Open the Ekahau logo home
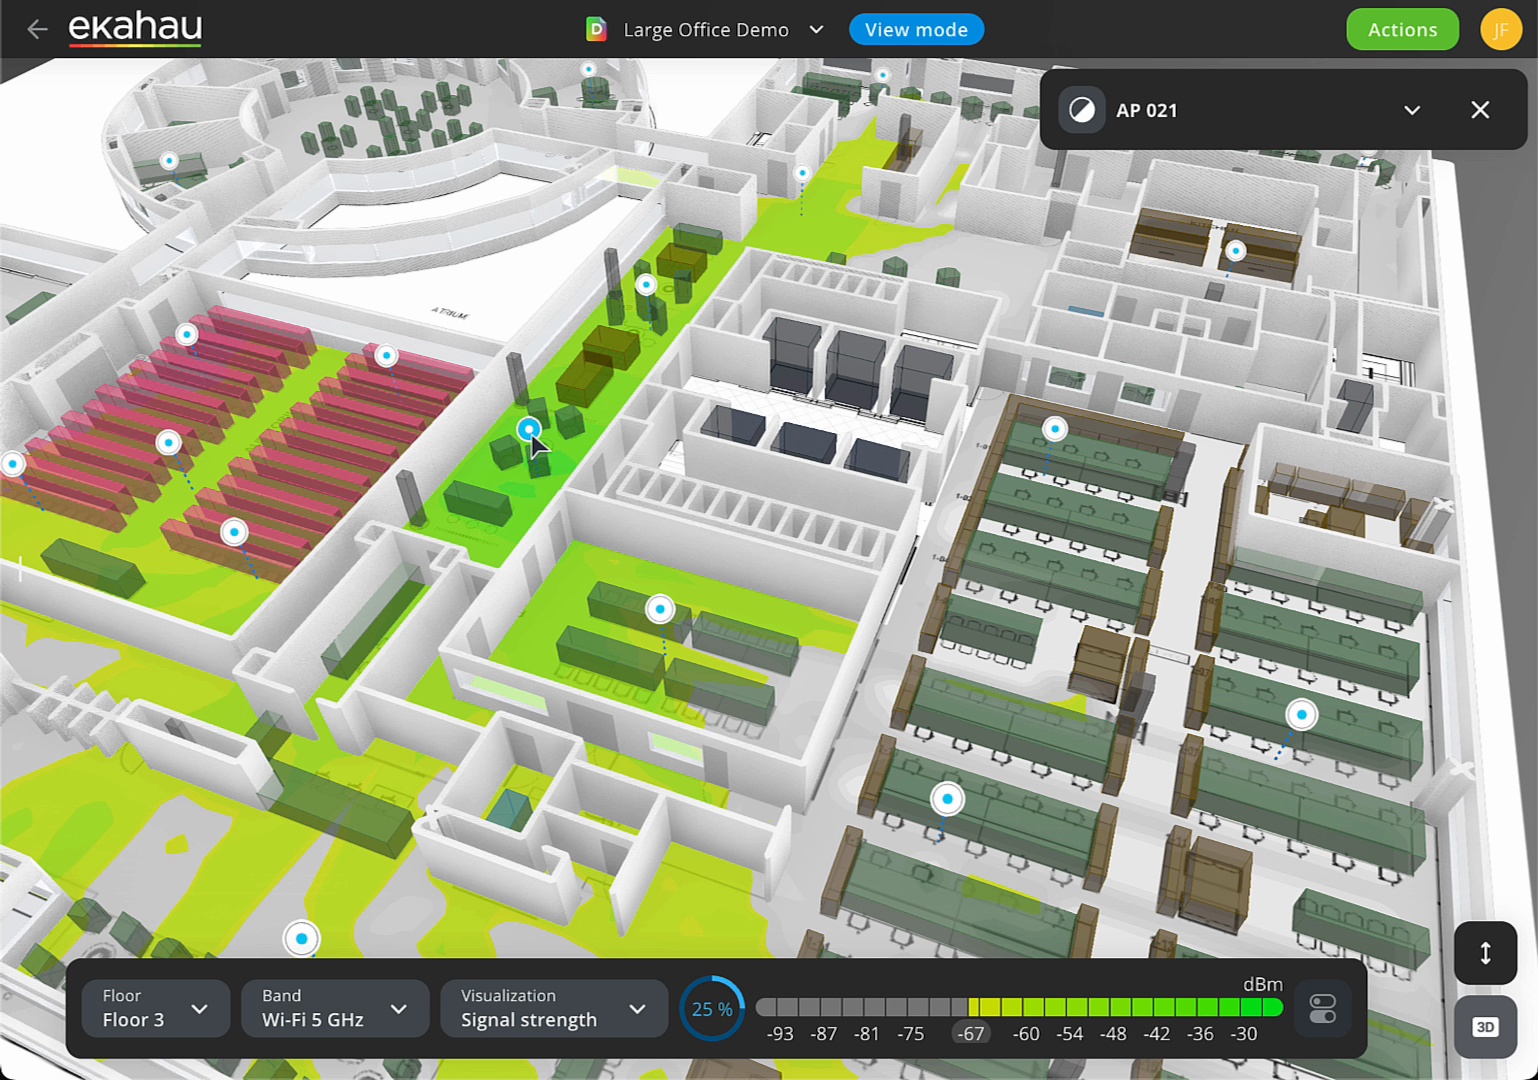1538x1080 pixels. 135,29
